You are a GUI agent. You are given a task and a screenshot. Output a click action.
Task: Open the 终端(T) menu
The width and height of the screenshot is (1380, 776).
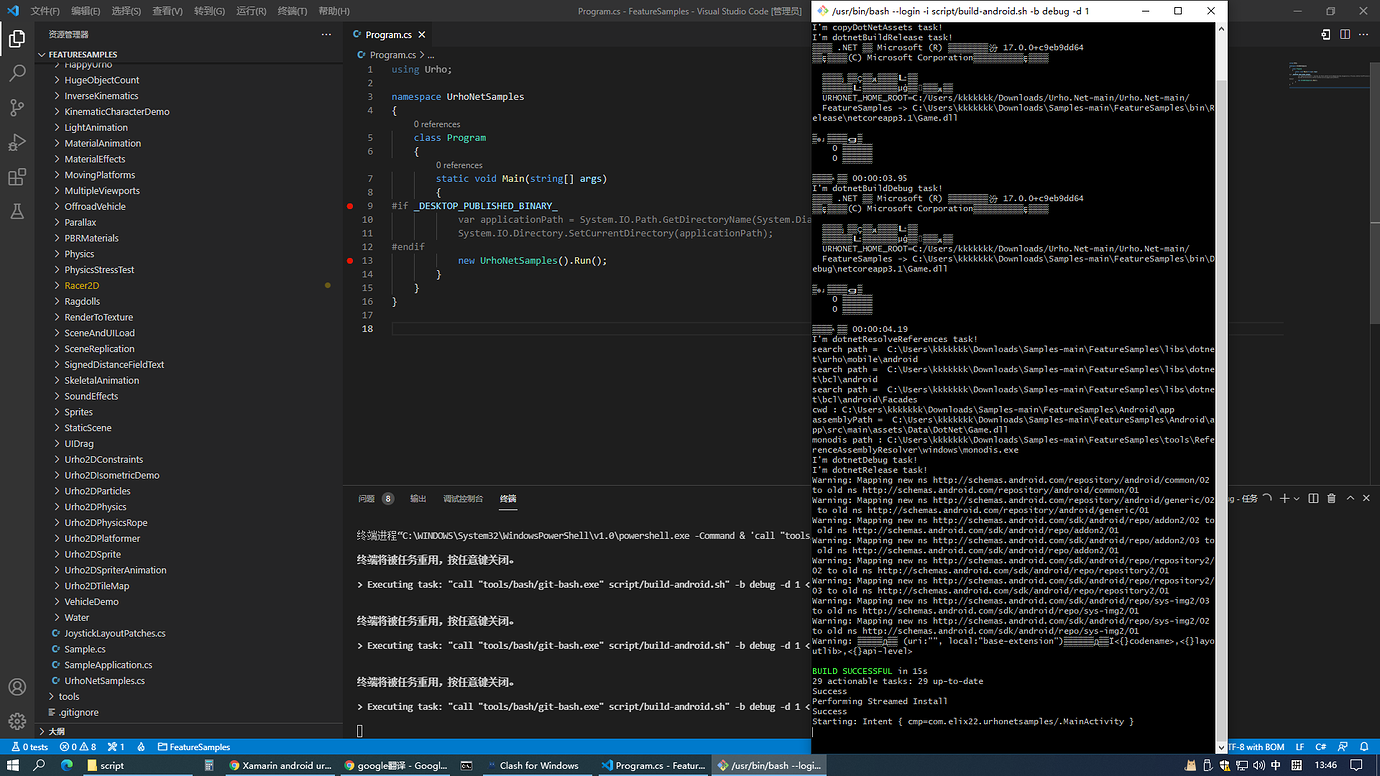292,11
